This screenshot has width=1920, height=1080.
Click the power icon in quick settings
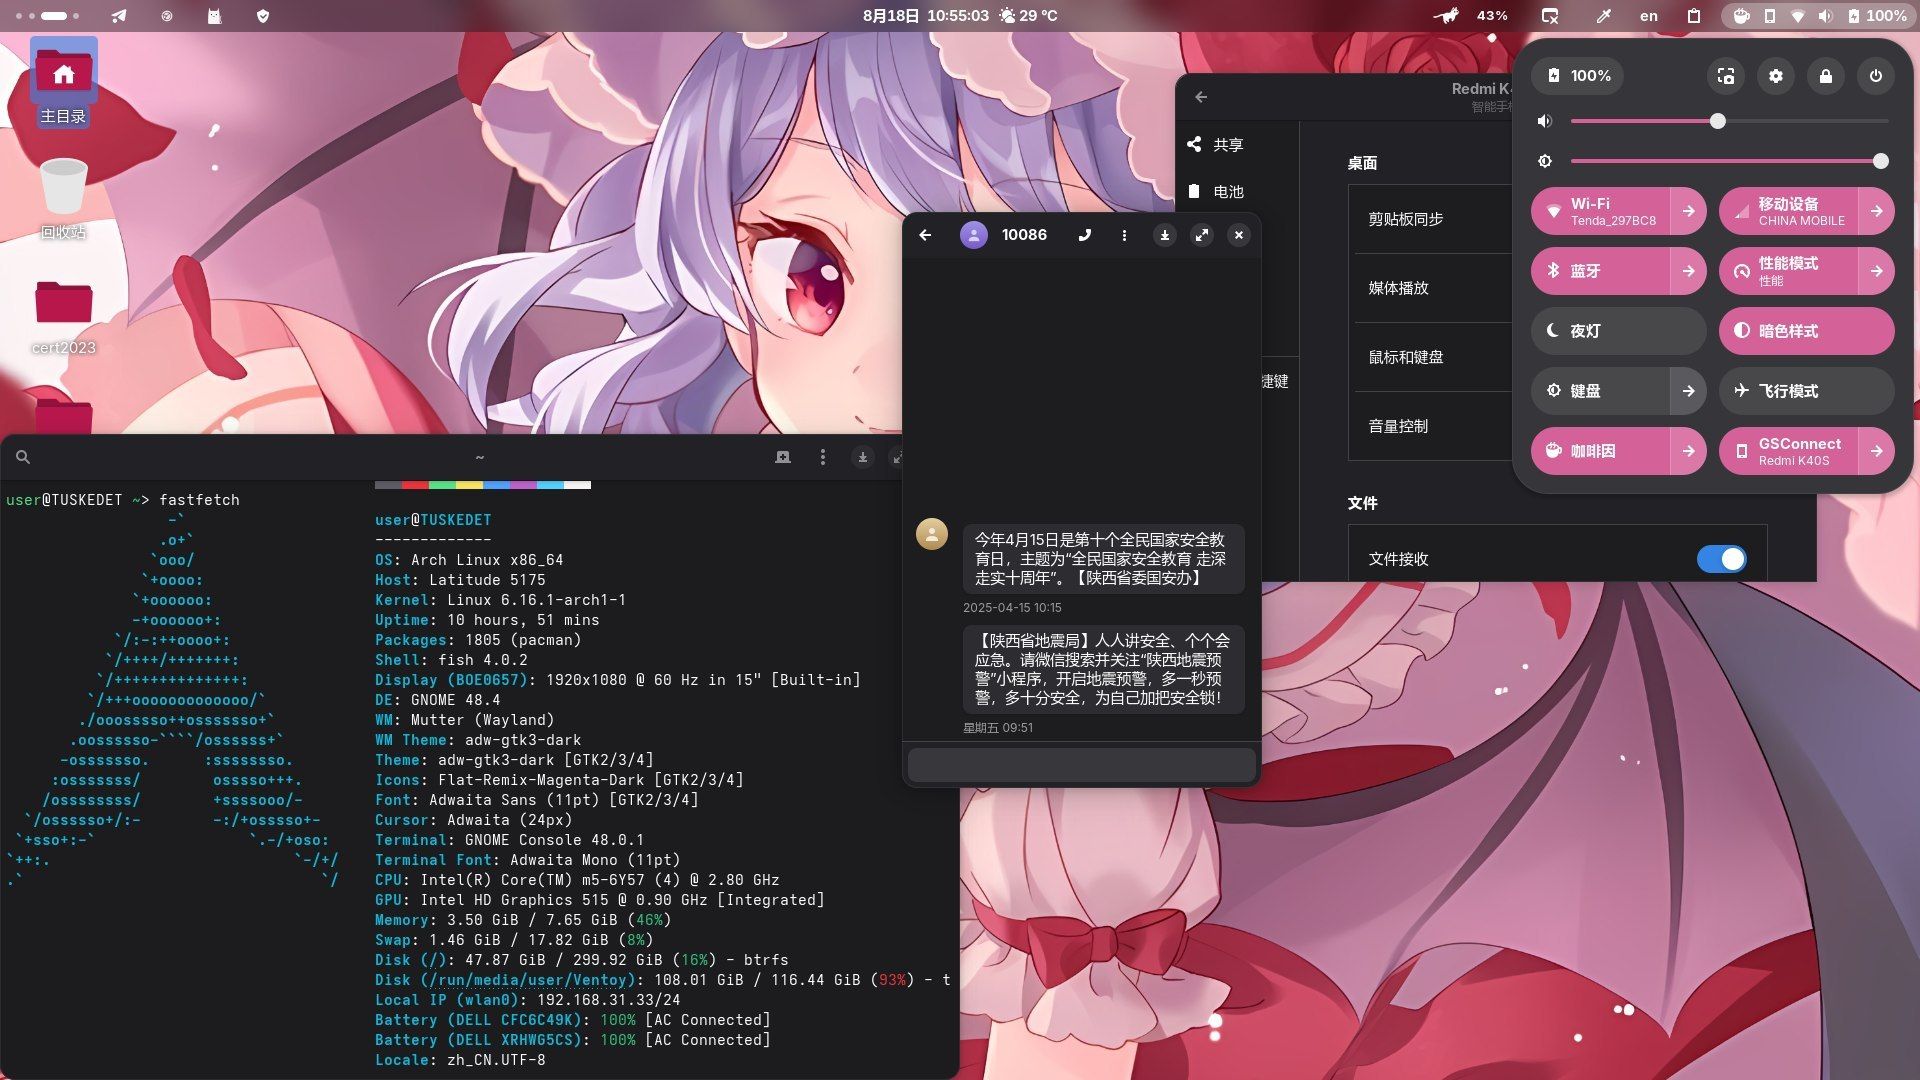(x=1876, y=76)
